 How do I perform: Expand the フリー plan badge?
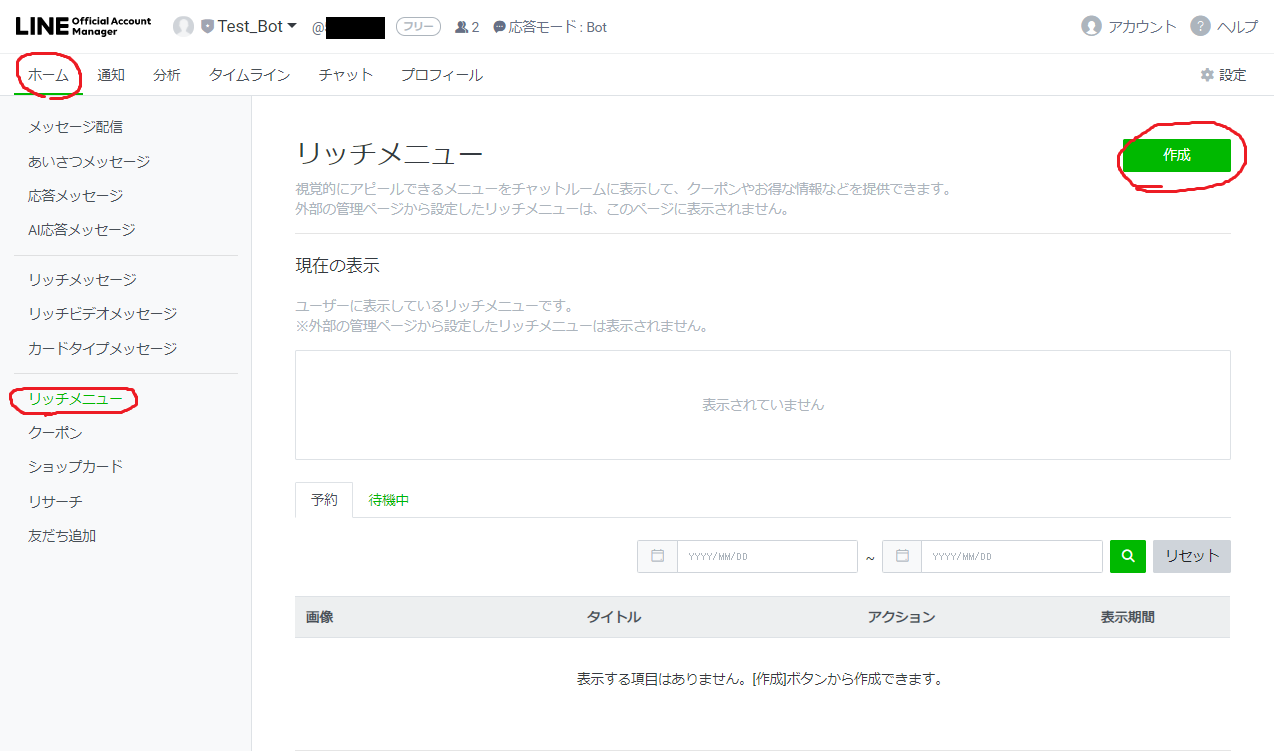[x=418, y=27]
